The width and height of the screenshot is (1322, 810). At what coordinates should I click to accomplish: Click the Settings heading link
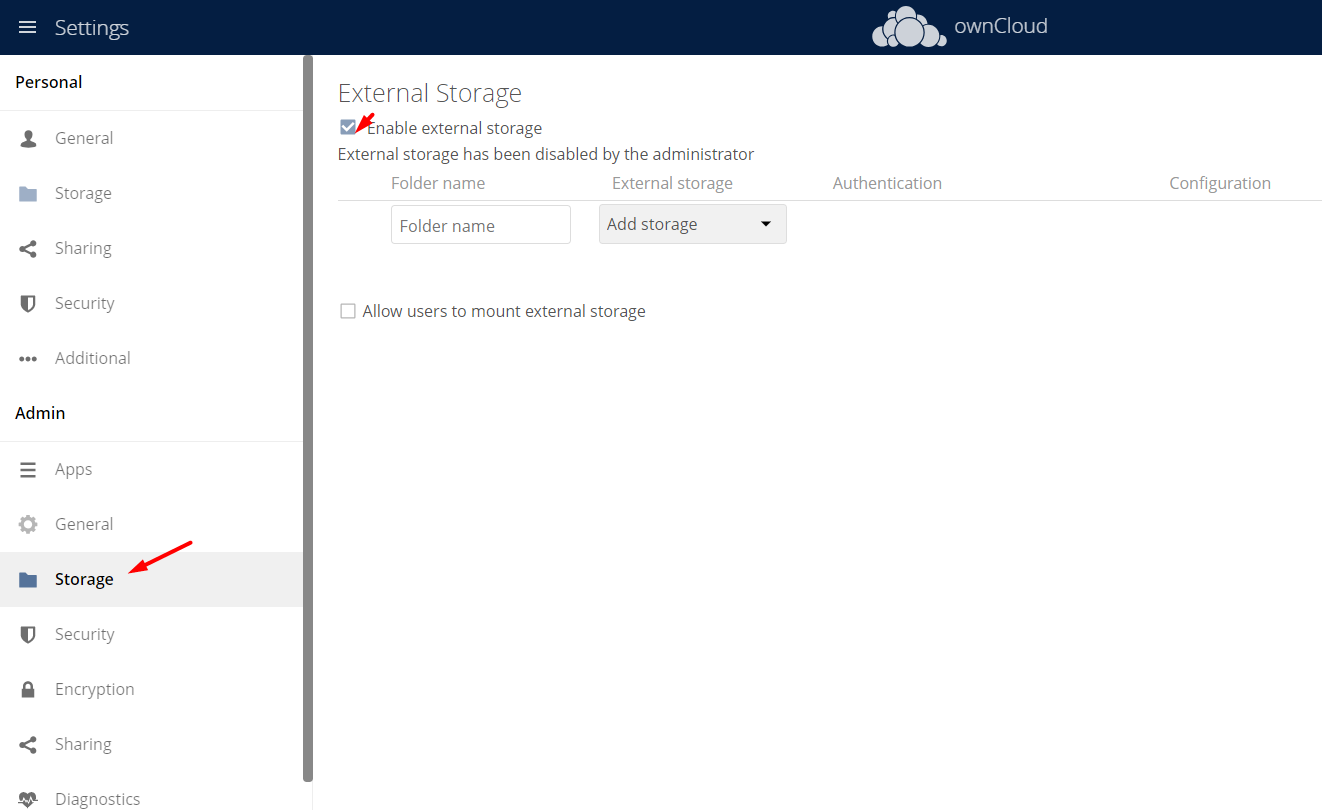tap(91, 27)
